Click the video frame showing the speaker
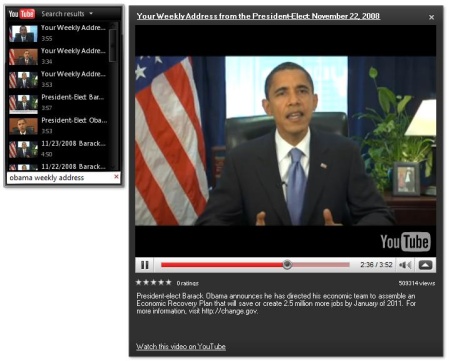This screenshot has height=361, width=450. [285, 141]
